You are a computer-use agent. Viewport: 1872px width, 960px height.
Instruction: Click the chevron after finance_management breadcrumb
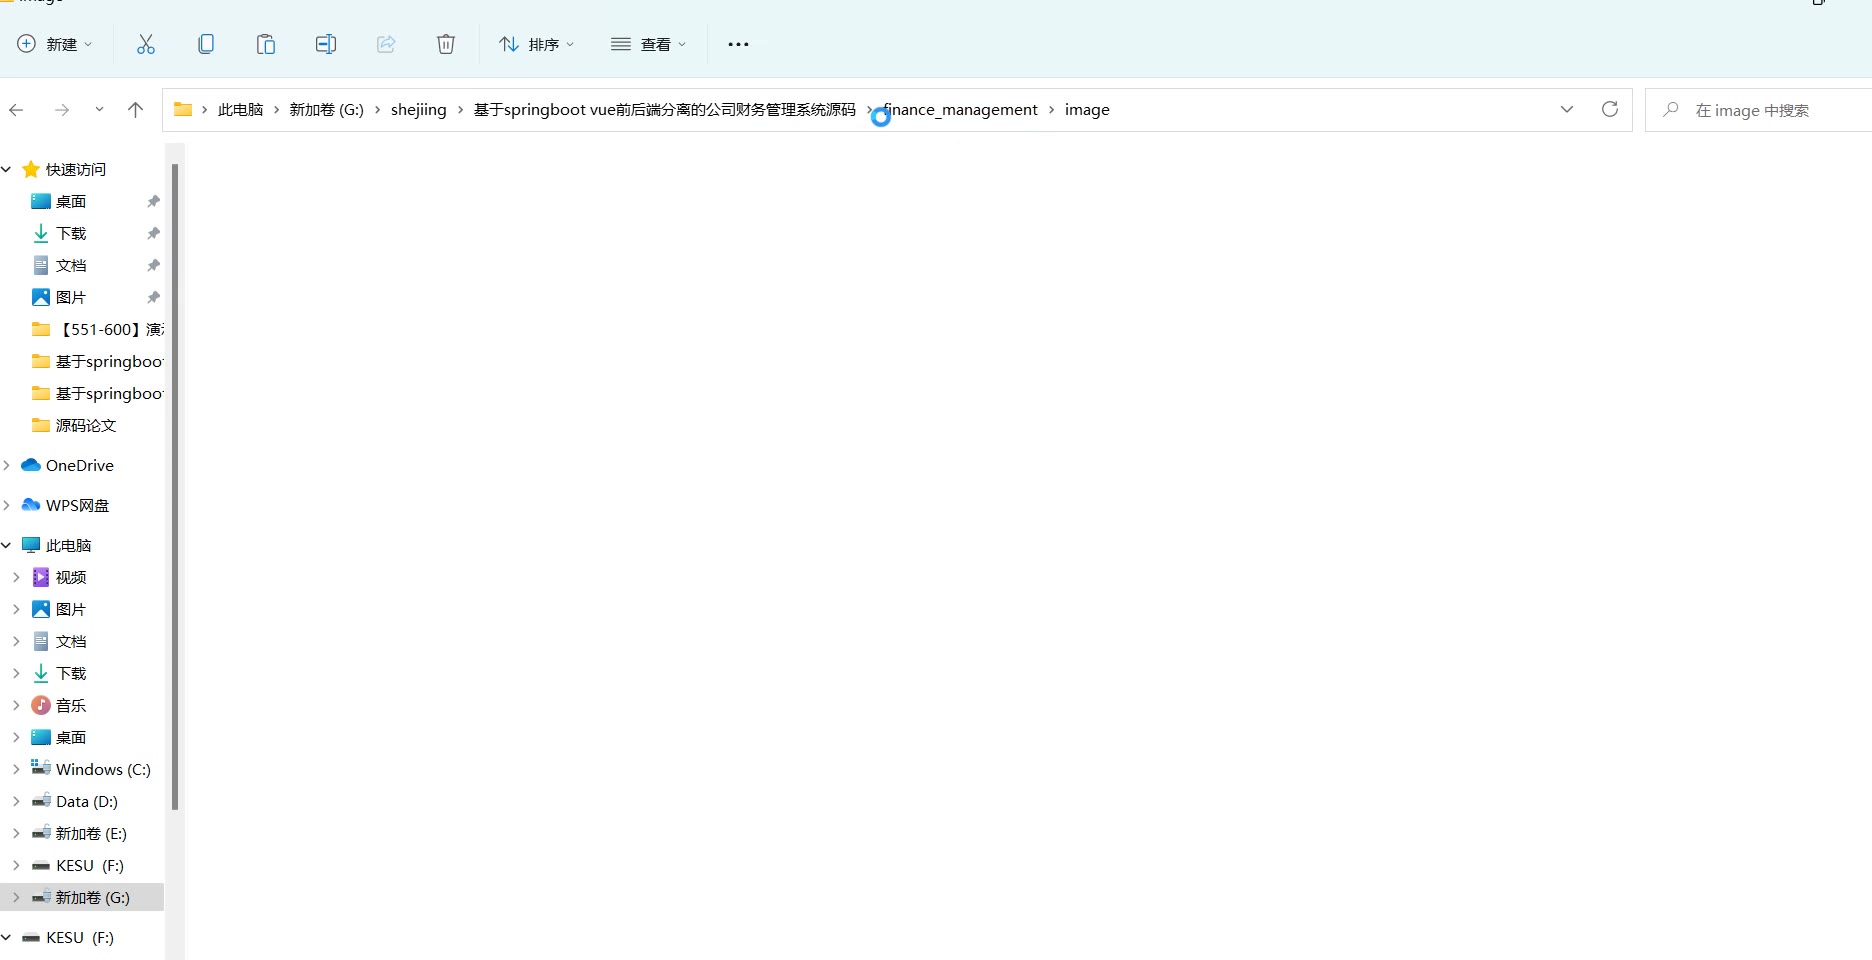[x=1051, y=110]
